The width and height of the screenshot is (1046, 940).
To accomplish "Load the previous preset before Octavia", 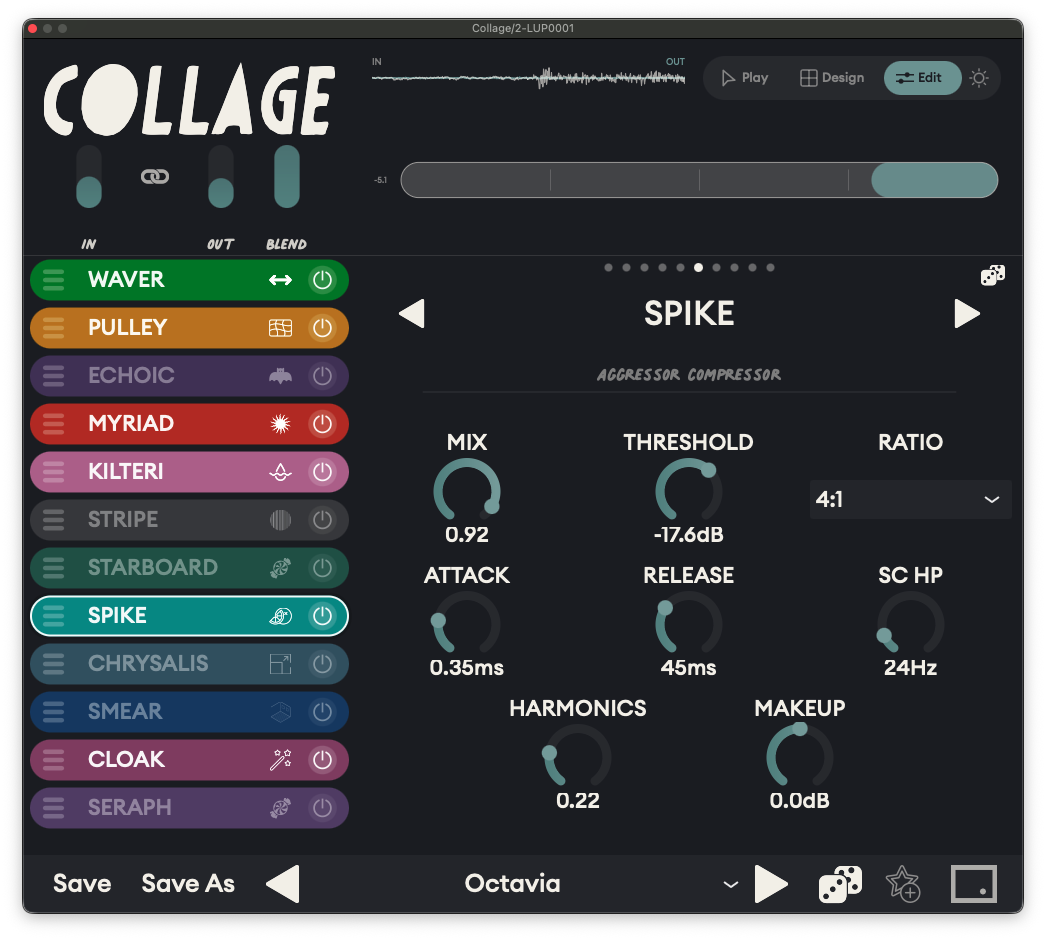I will tap(283, 884).
